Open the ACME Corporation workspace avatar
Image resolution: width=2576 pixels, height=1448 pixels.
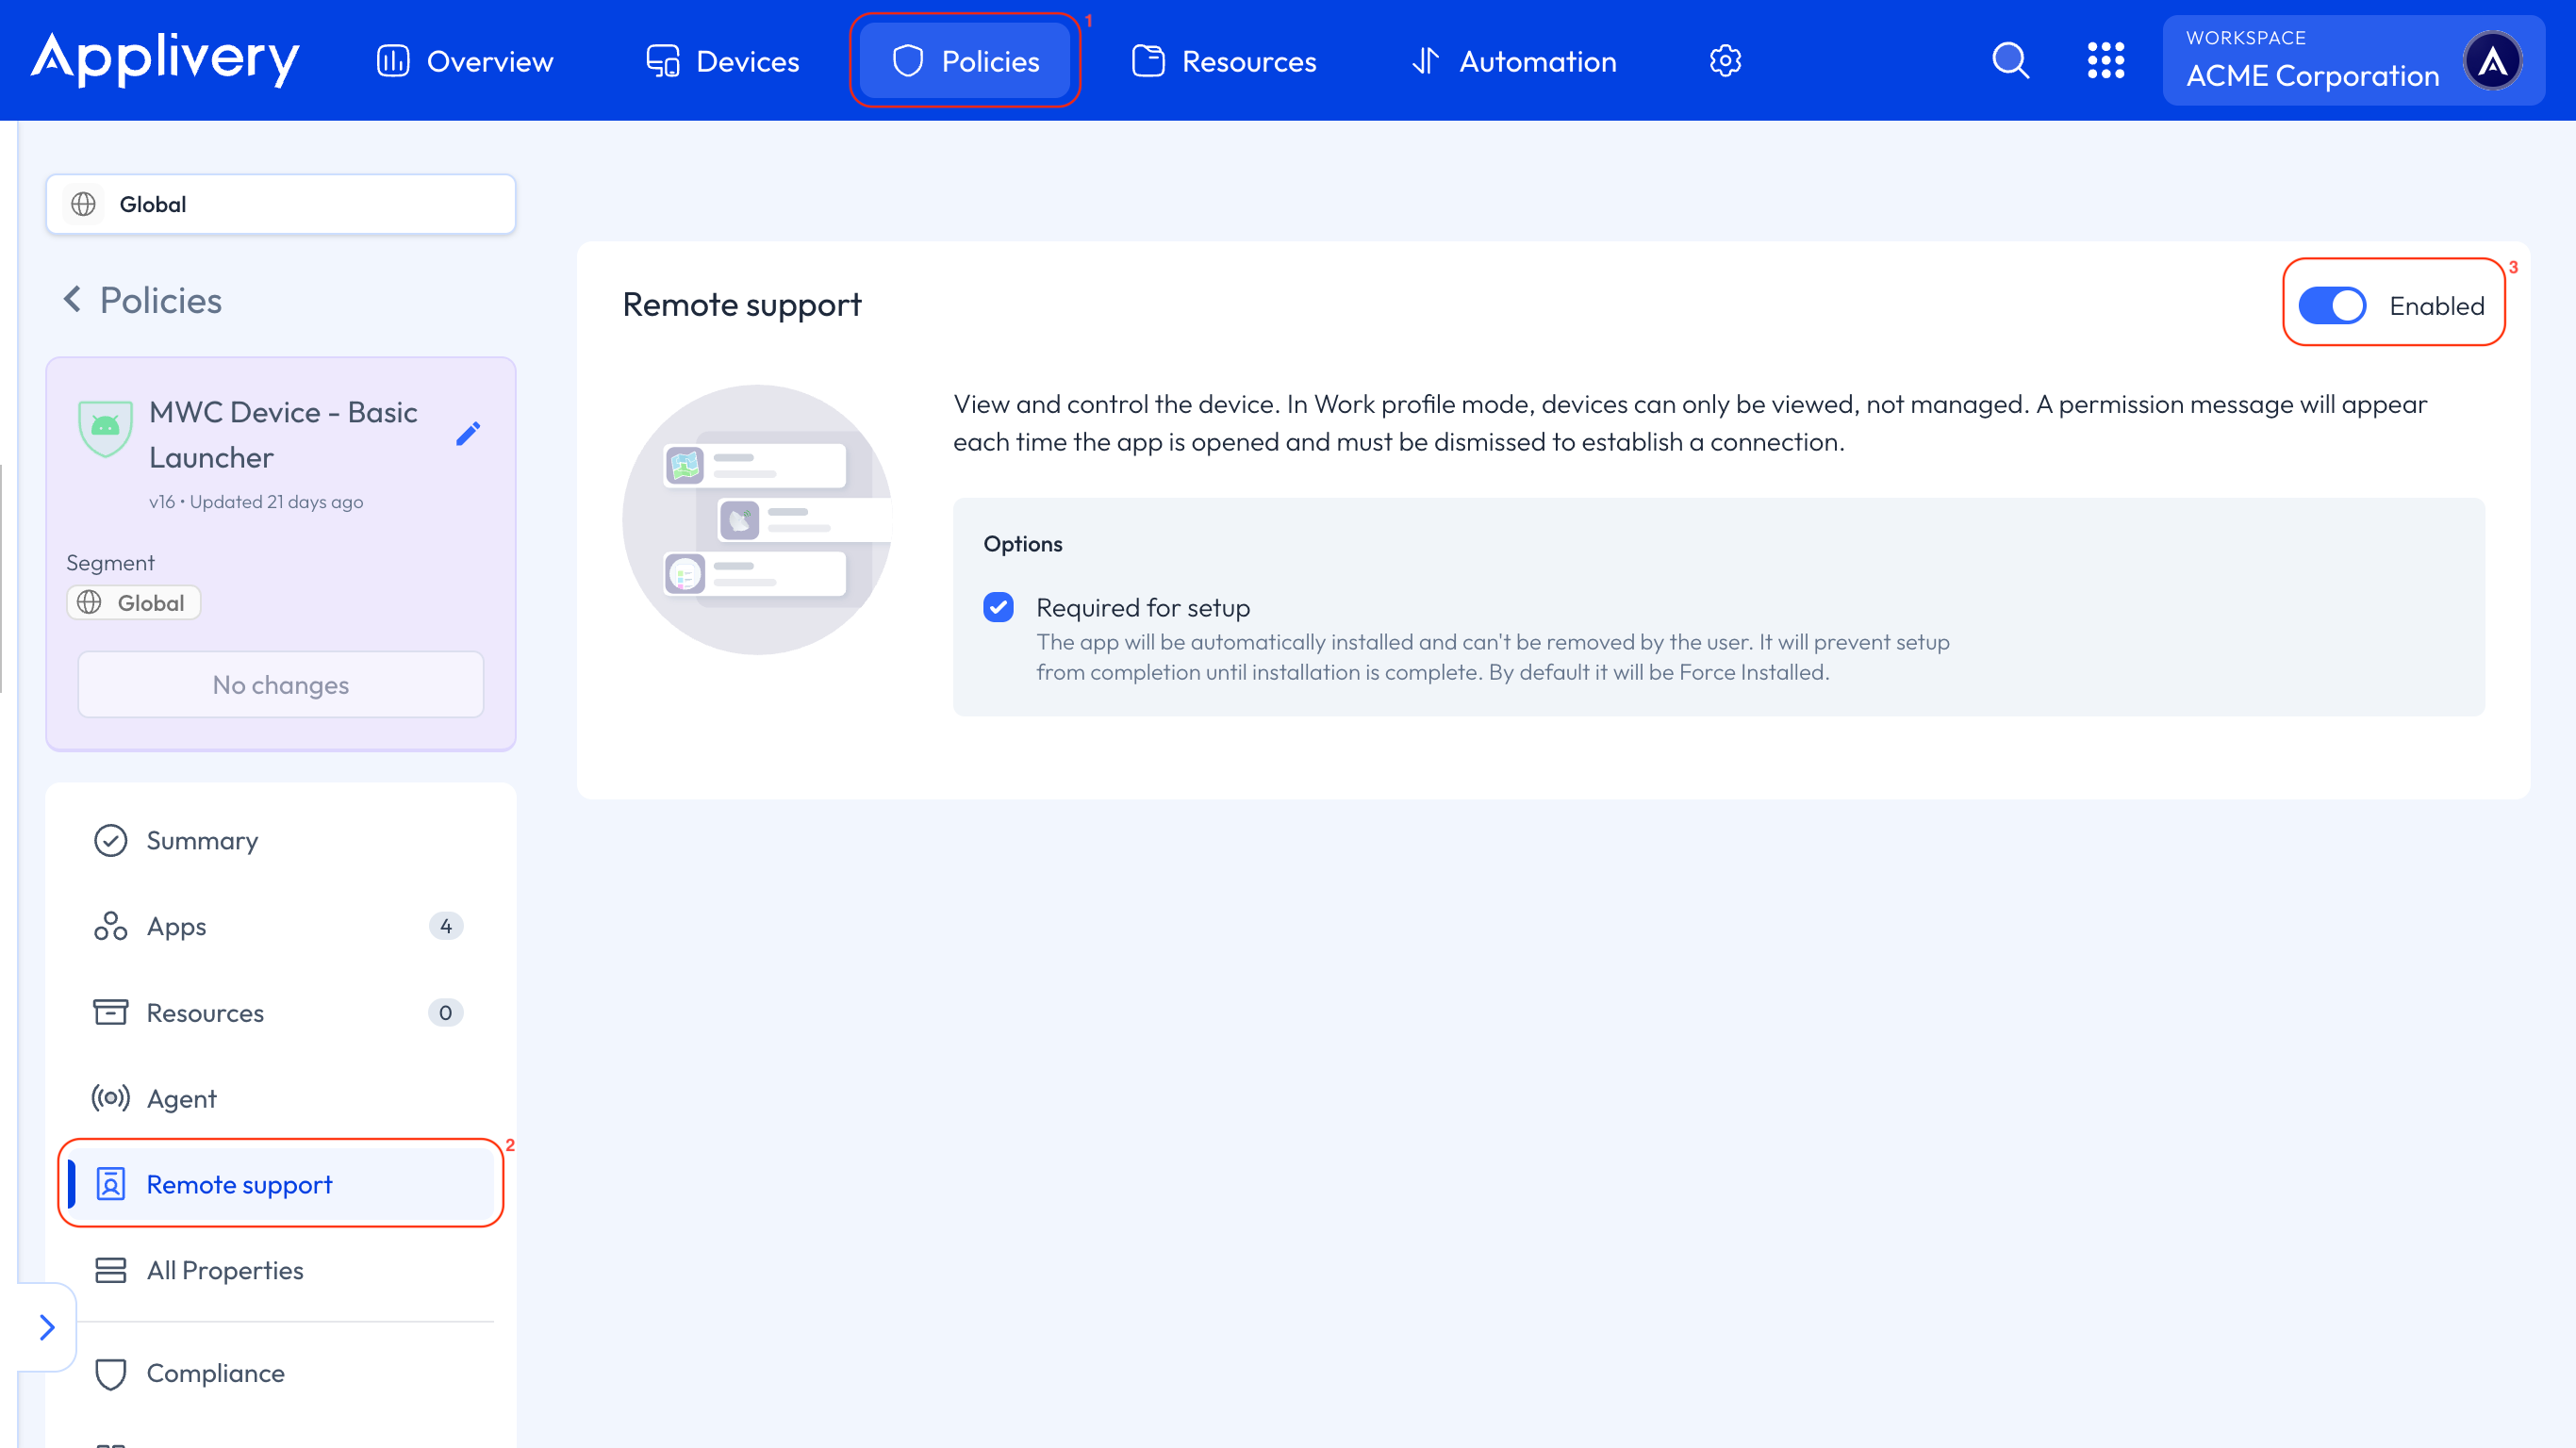click(2494, 60)
